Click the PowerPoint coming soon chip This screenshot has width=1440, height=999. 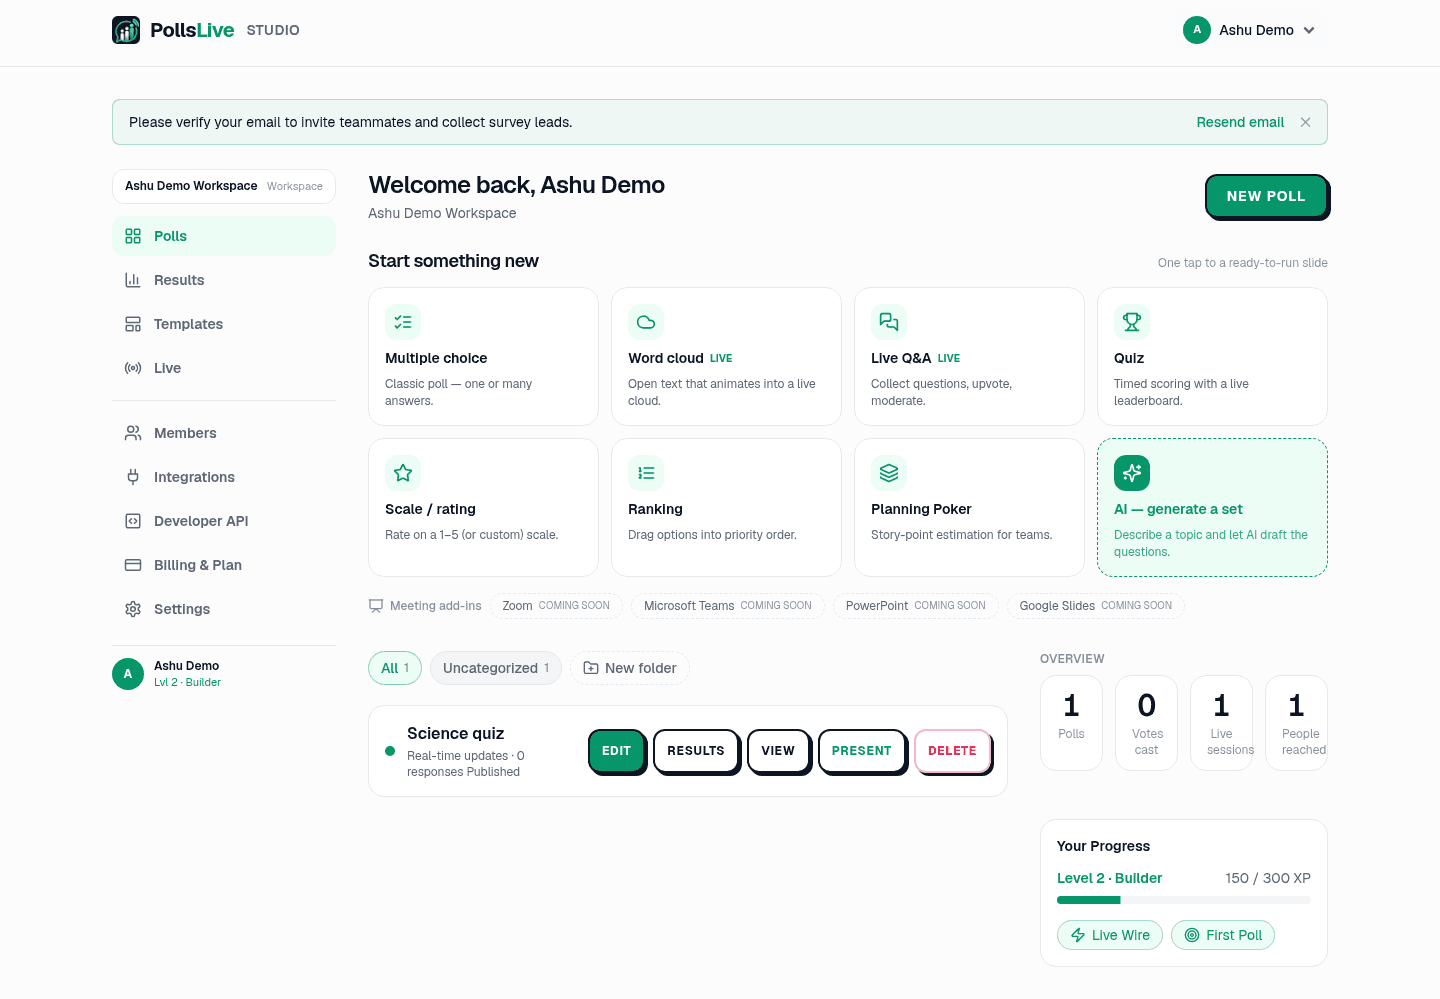(x=916, y=606)
